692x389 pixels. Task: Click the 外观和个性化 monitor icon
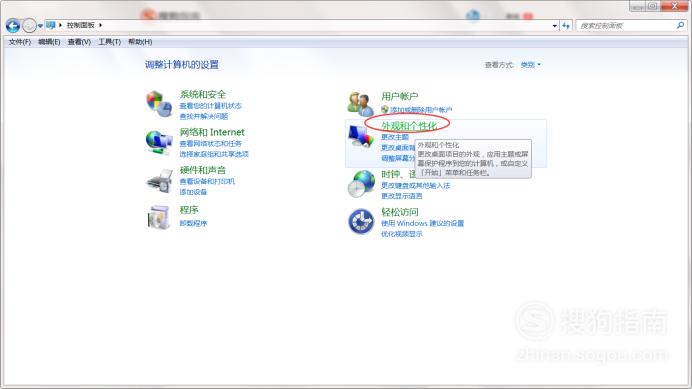361,136
